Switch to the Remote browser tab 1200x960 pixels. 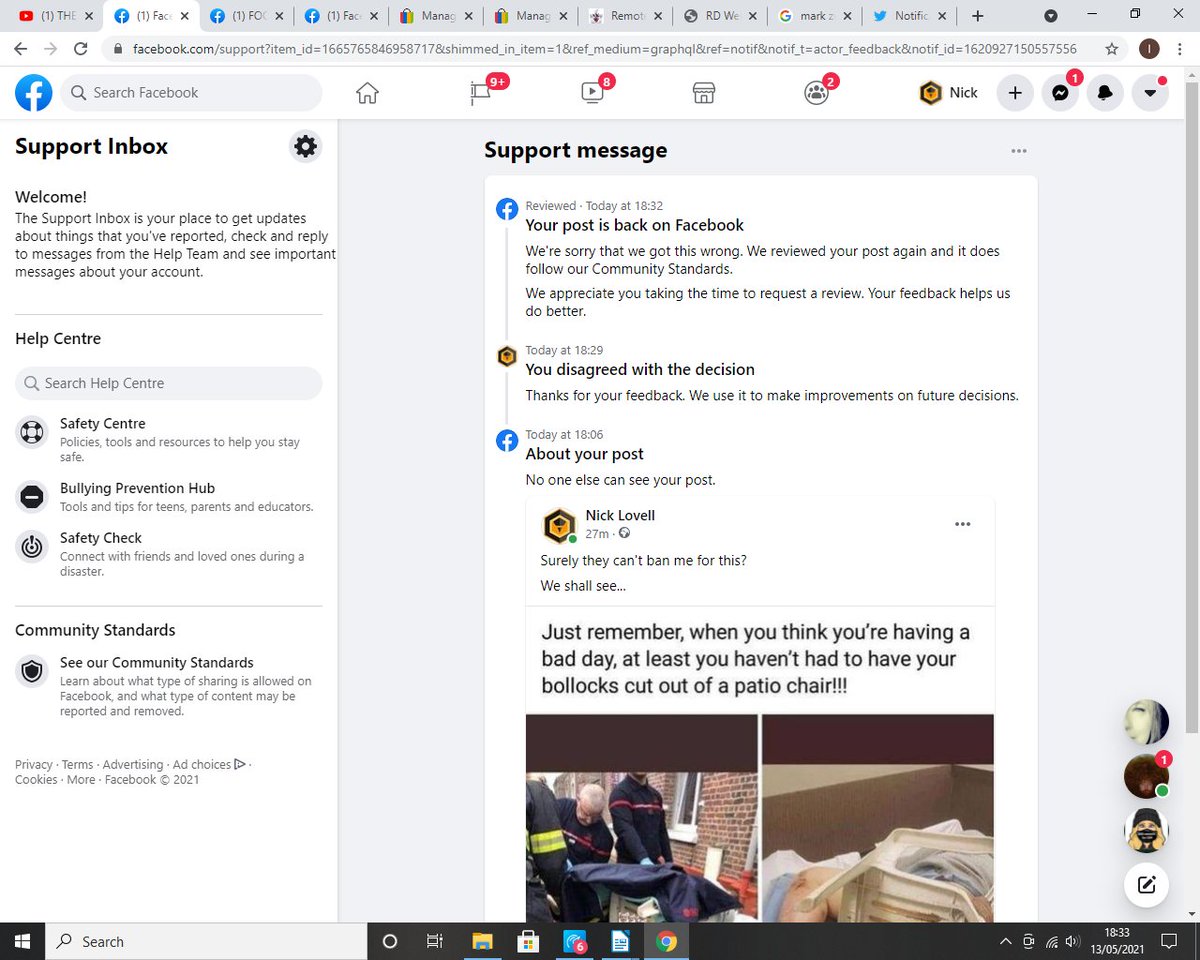tap(623, 16)
